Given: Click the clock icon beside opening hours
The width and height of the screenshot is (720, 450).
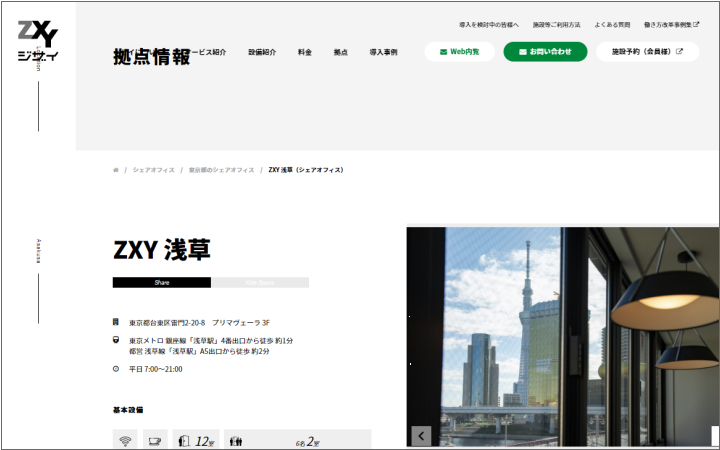Looking at the screenshot, I should 116,369.
